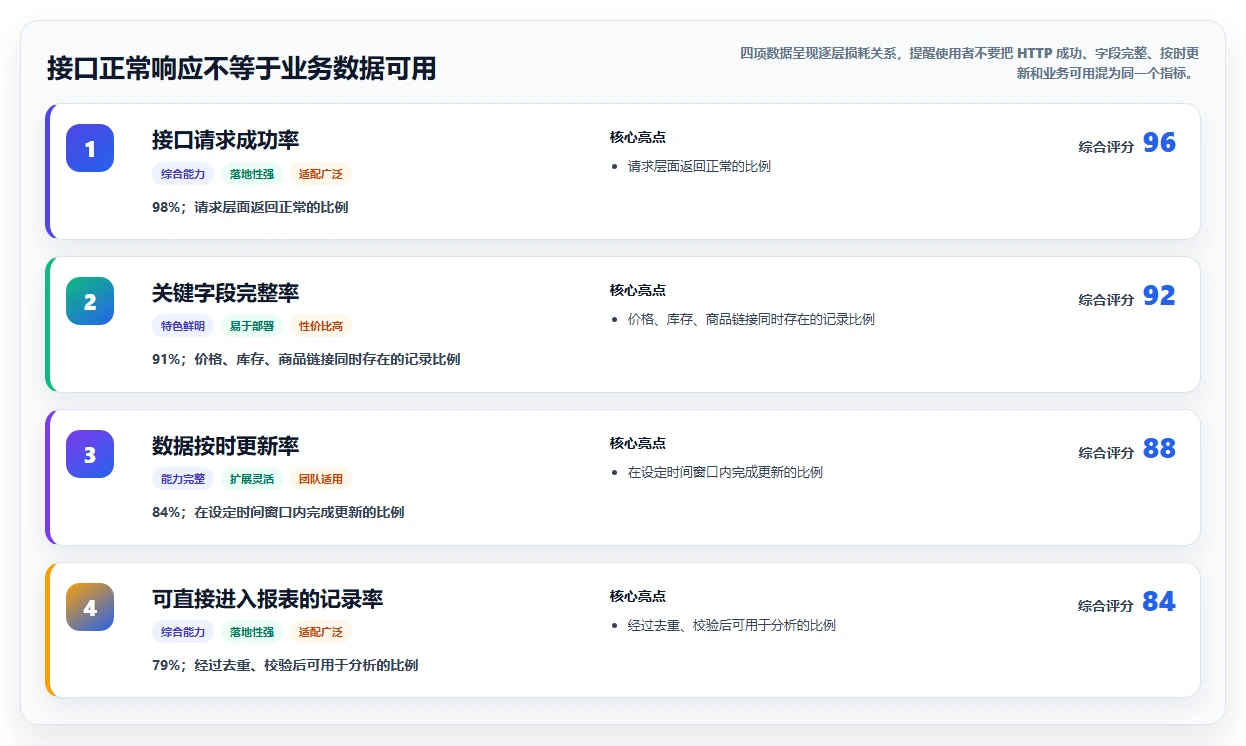Click 适配广泛 tag under 可直接进入报表的记录率

321,632
